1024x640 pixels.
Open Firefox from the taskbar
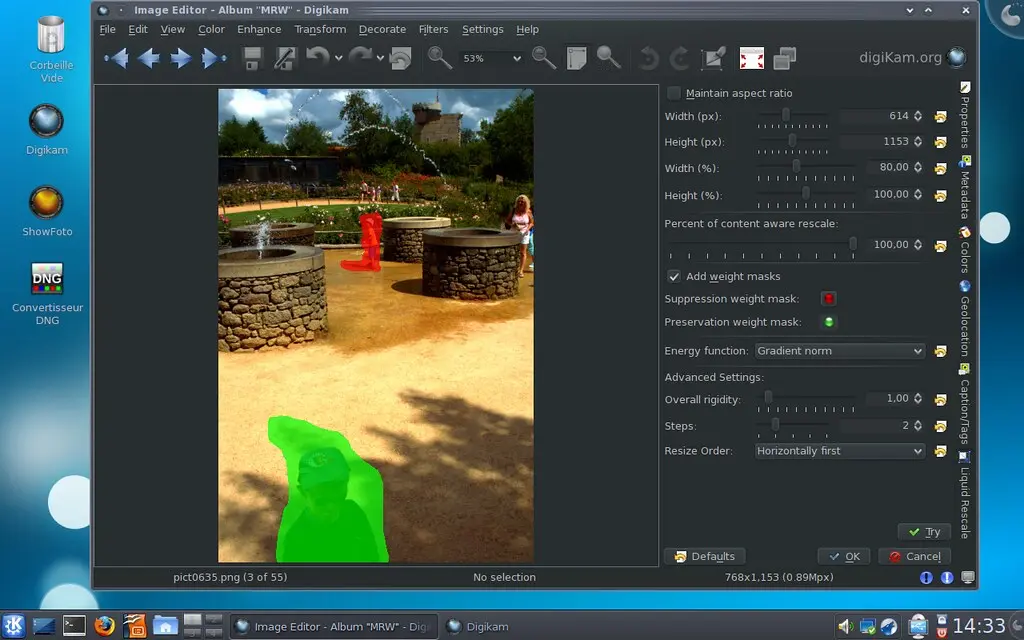(105, 626)
